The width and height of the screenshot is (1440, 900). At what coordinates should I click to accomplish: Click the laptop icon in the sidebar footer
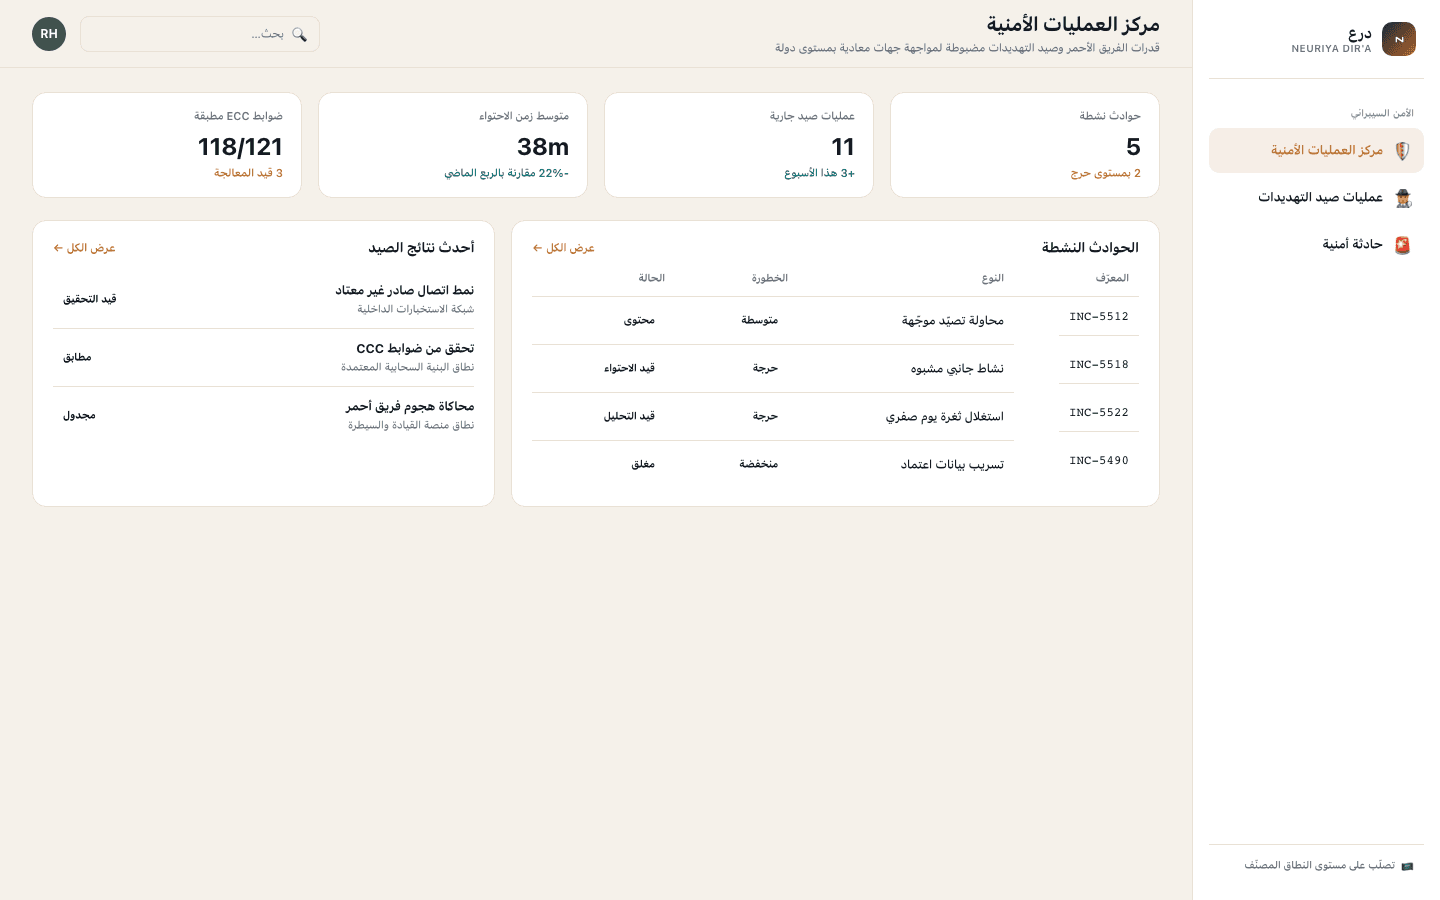point(1407,866)
